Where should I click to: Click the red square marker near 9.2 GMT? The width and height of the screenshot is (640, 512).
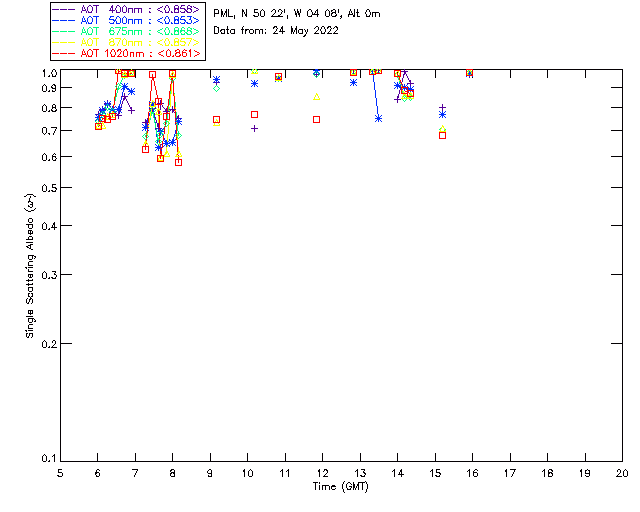tap(216, 120)
